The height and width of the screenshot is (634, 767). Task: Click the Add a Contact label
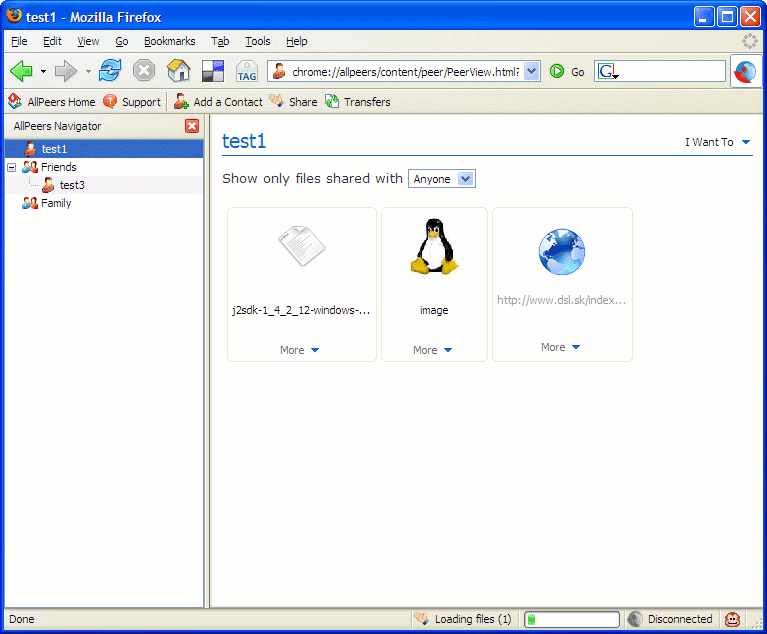(228, 102)
